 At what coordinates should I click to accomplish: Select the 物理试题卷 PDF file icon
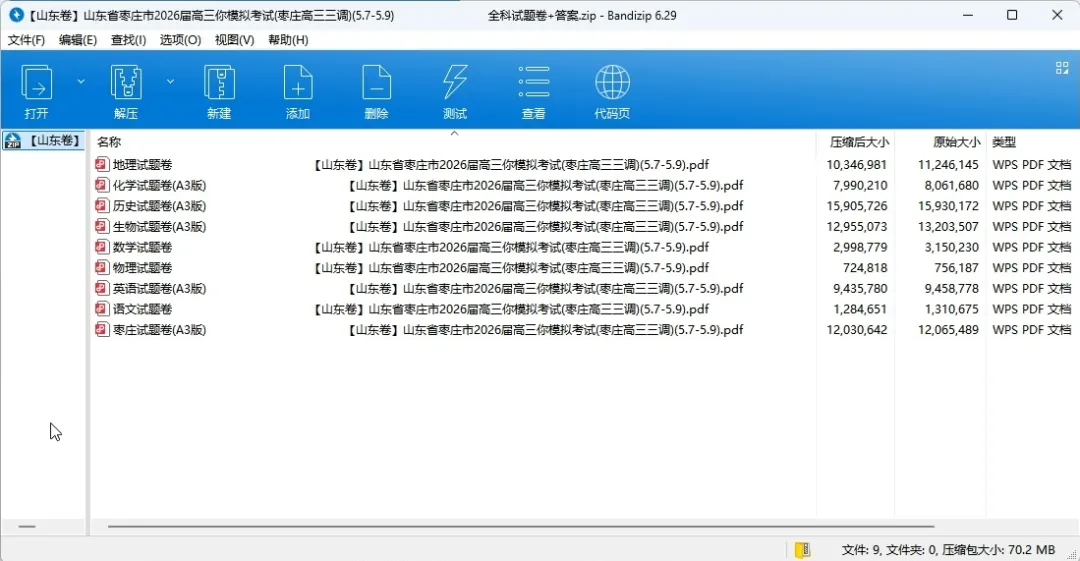102,267
